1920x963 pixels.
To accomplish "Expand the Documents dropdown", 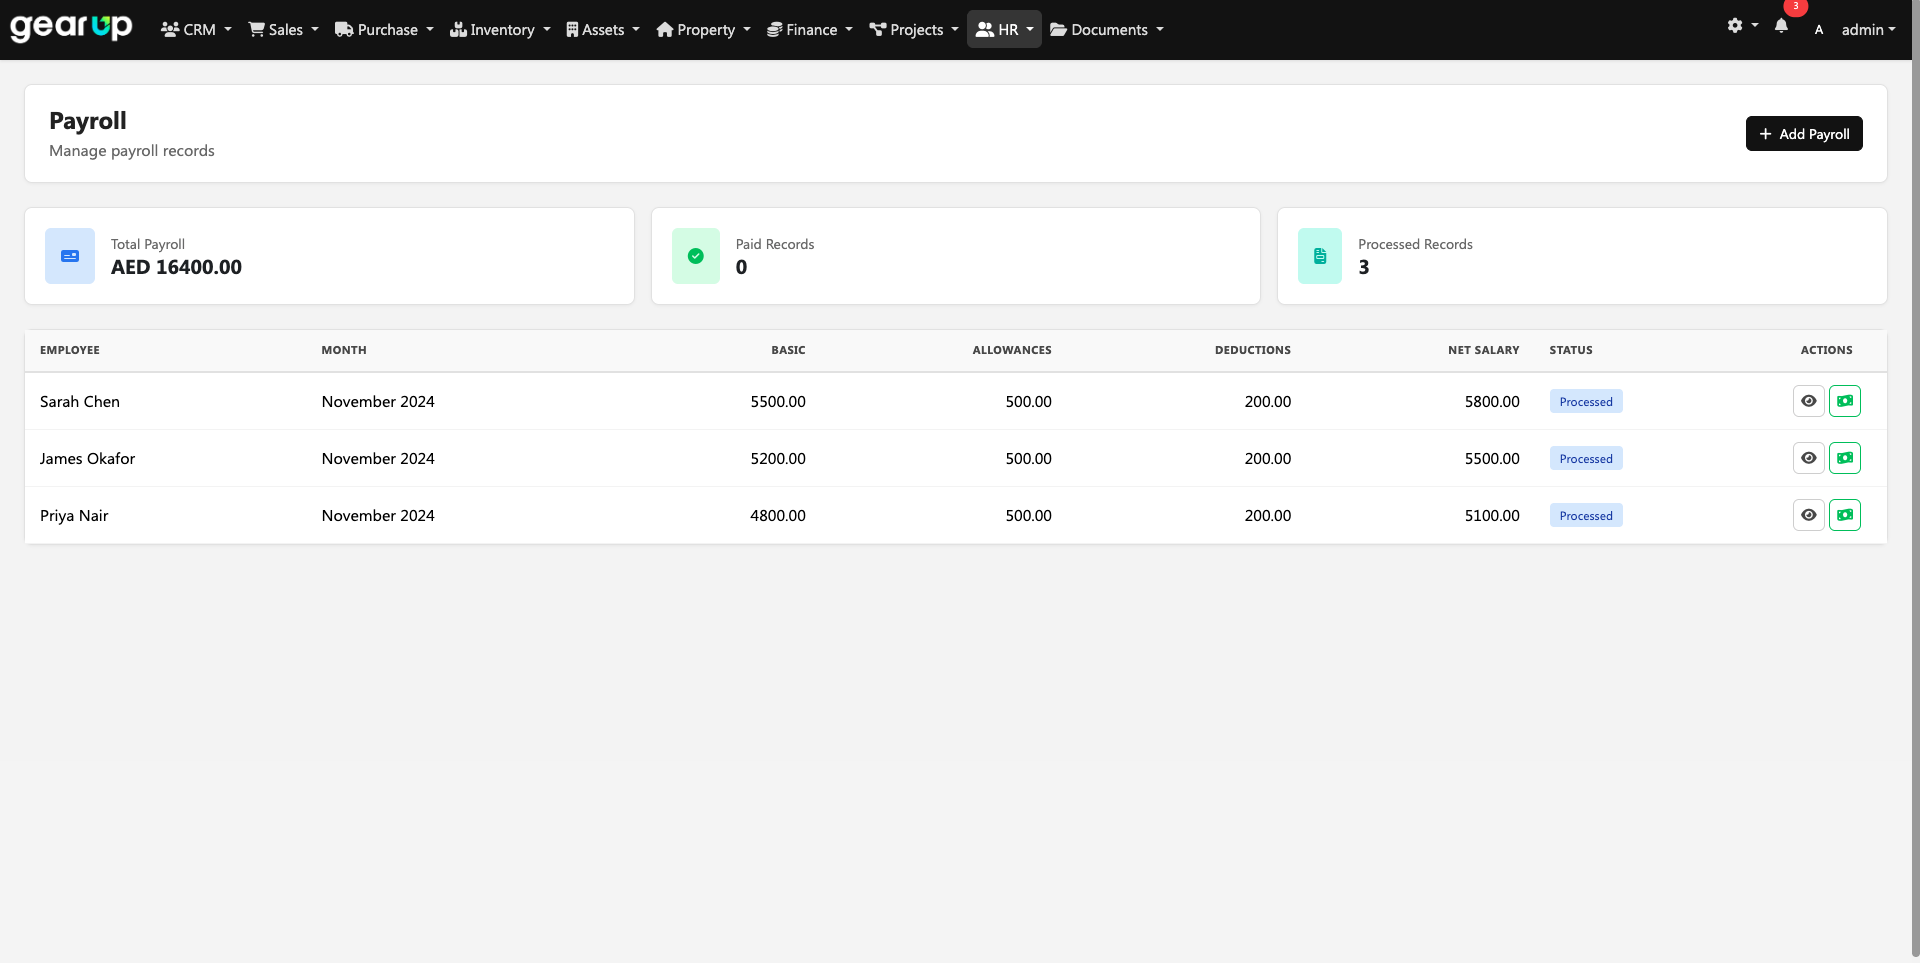I will point(1107,30).
